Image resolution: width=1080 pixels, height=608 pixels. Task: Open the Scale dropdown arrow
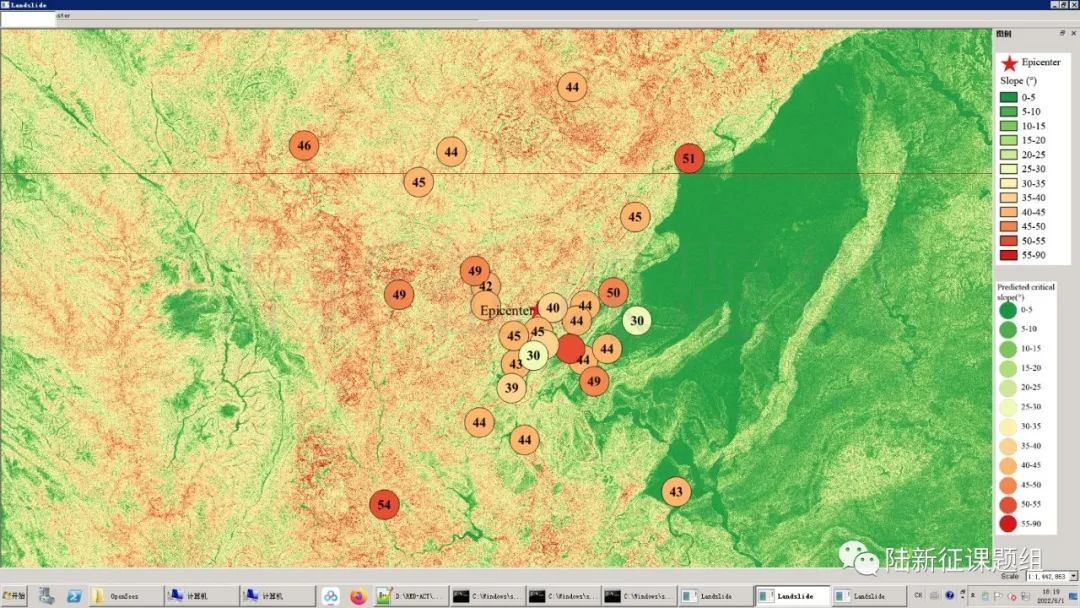pyautogui.click(x=1074, y=576)
